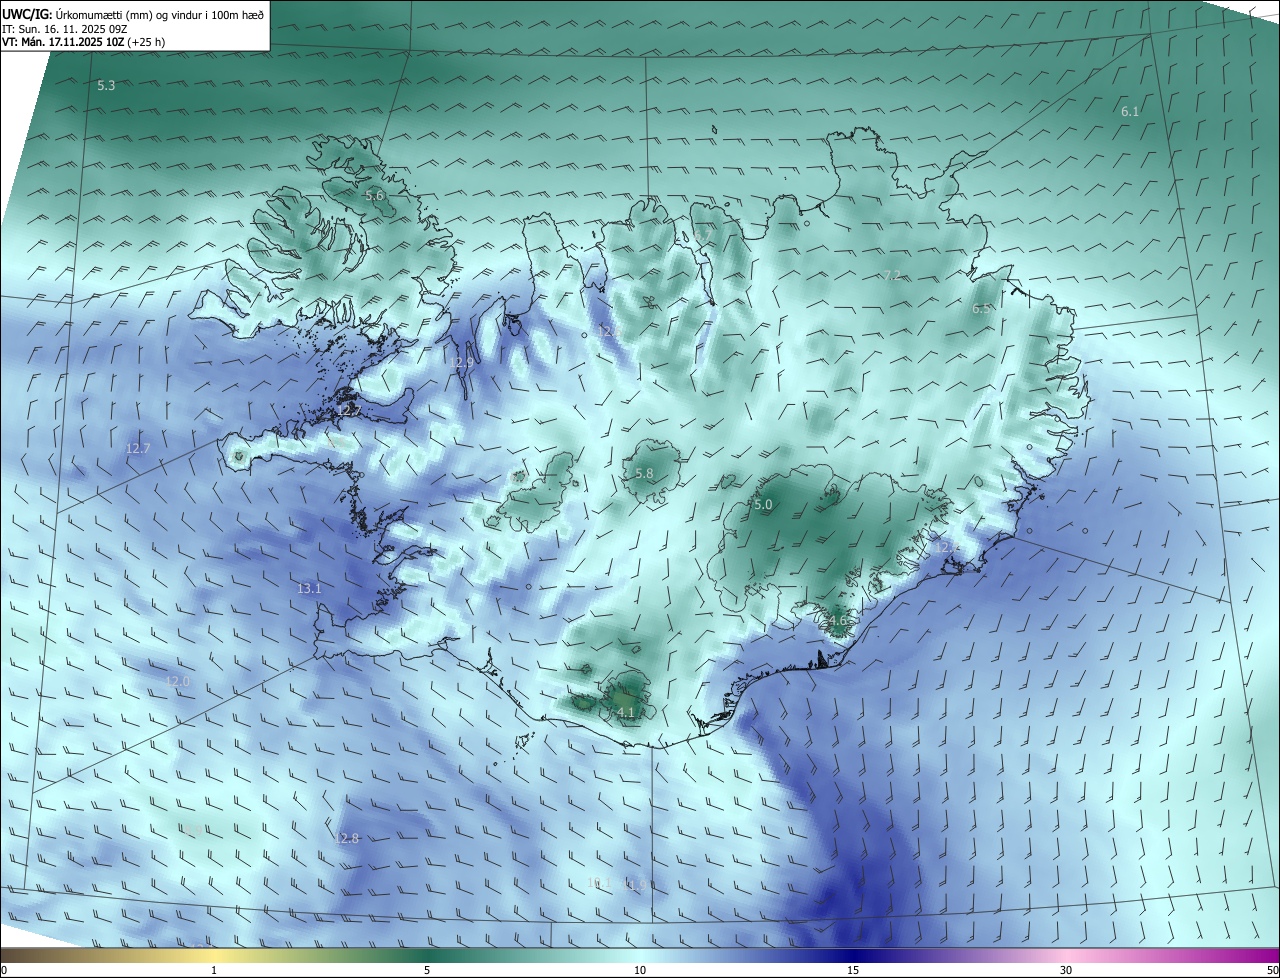Click the 5.8 value inside the glacier outline
Image resolution: width=1280 pixels, height=978 pixels.
pos(644,474)
